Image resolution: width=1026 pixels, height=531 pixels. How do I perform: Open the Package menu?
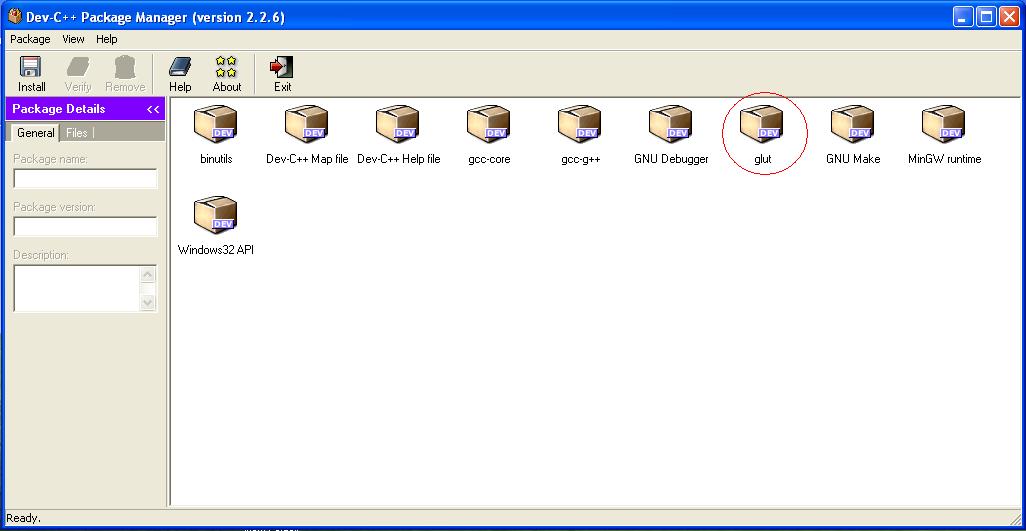[30, 39]
